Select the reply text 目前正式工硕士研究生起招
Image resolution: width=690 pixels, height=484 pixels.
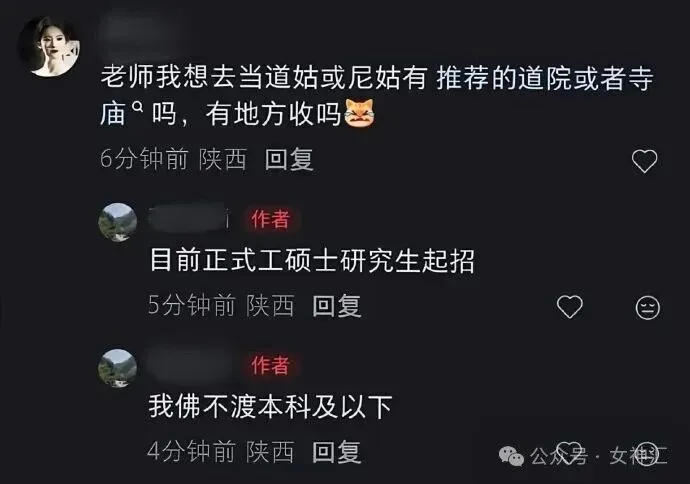[312, 260]
